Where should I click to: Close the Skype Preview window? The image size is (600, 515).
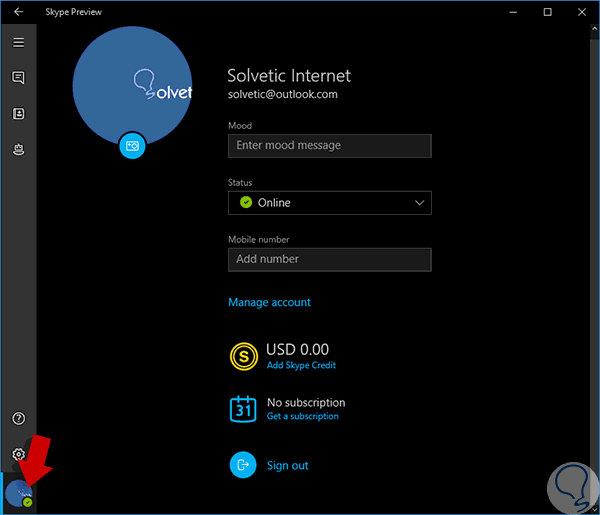pos(582,12)
